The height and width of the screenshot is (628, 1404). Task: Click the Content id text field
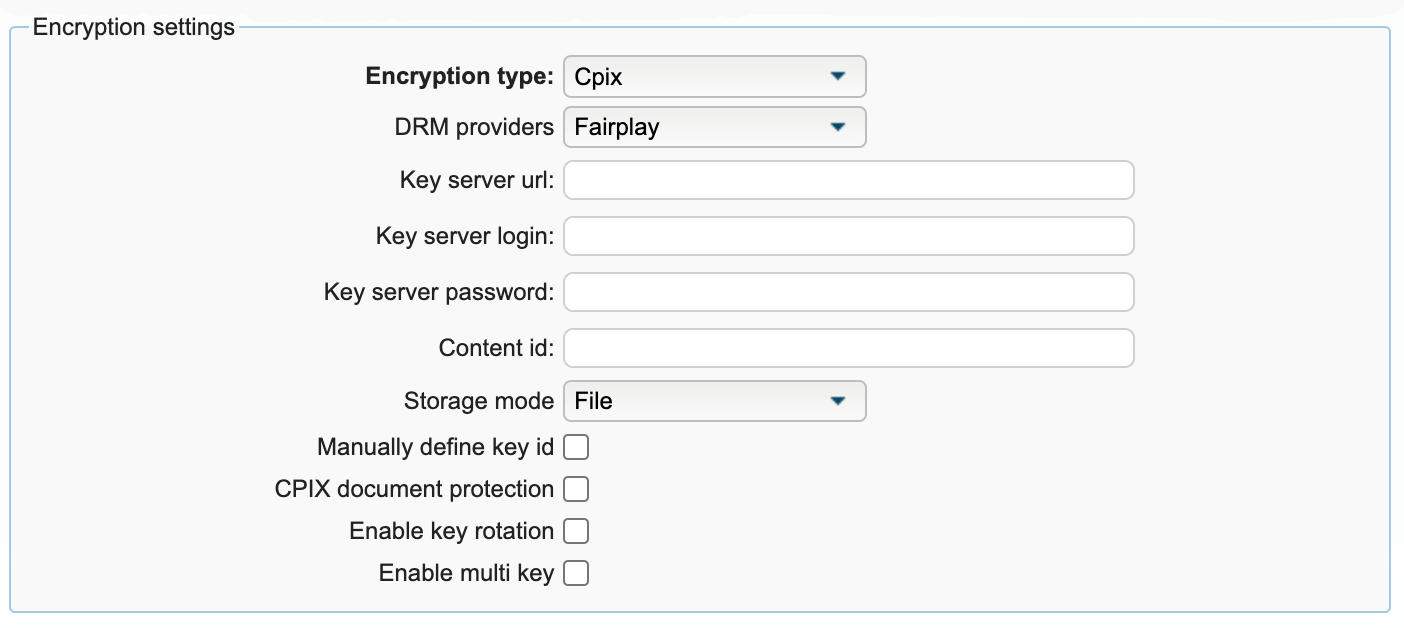[x=848, y=348]
